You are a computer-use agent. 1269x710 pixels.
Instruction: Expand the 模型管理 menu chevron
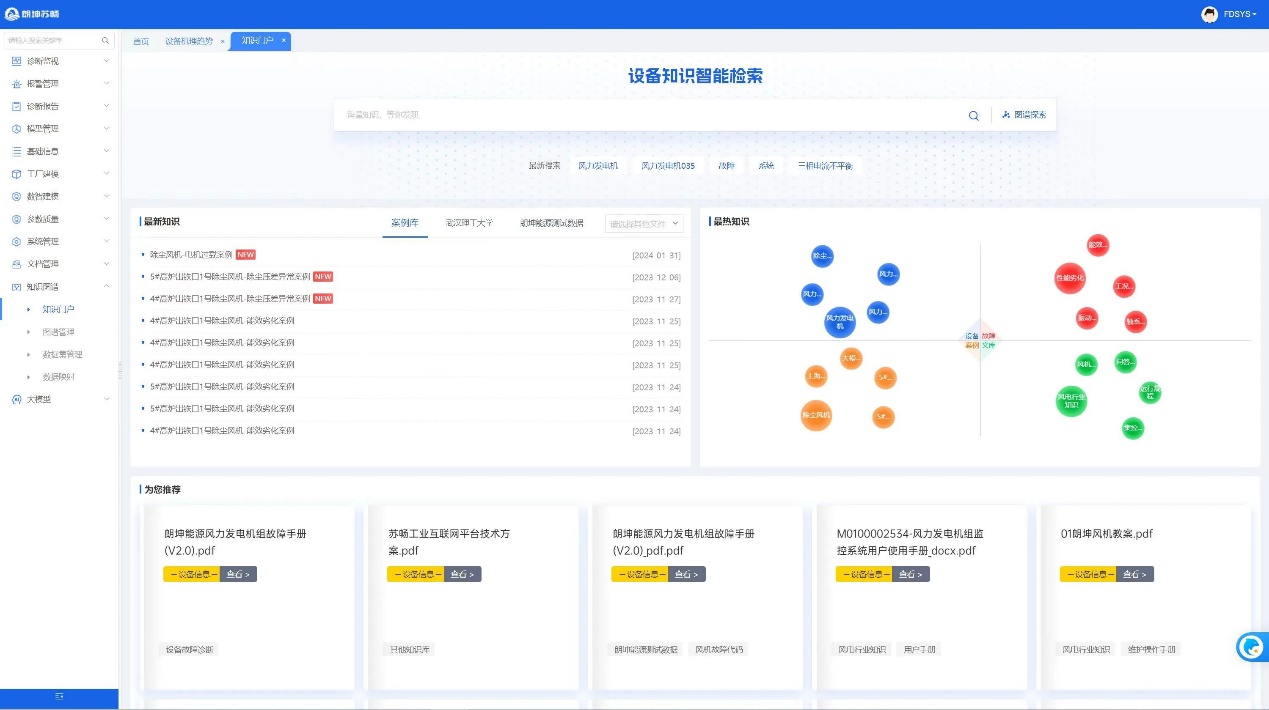(x=106, y=129)
